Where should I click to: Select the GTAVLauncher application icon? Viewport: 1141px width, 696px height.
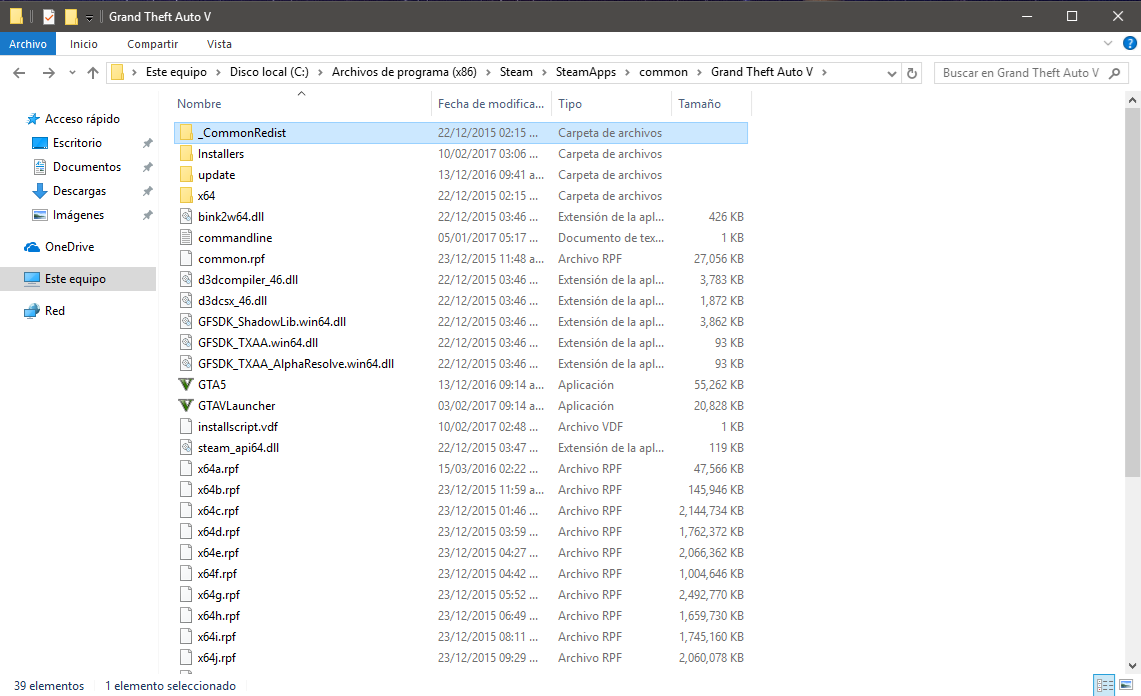point(186,406)
